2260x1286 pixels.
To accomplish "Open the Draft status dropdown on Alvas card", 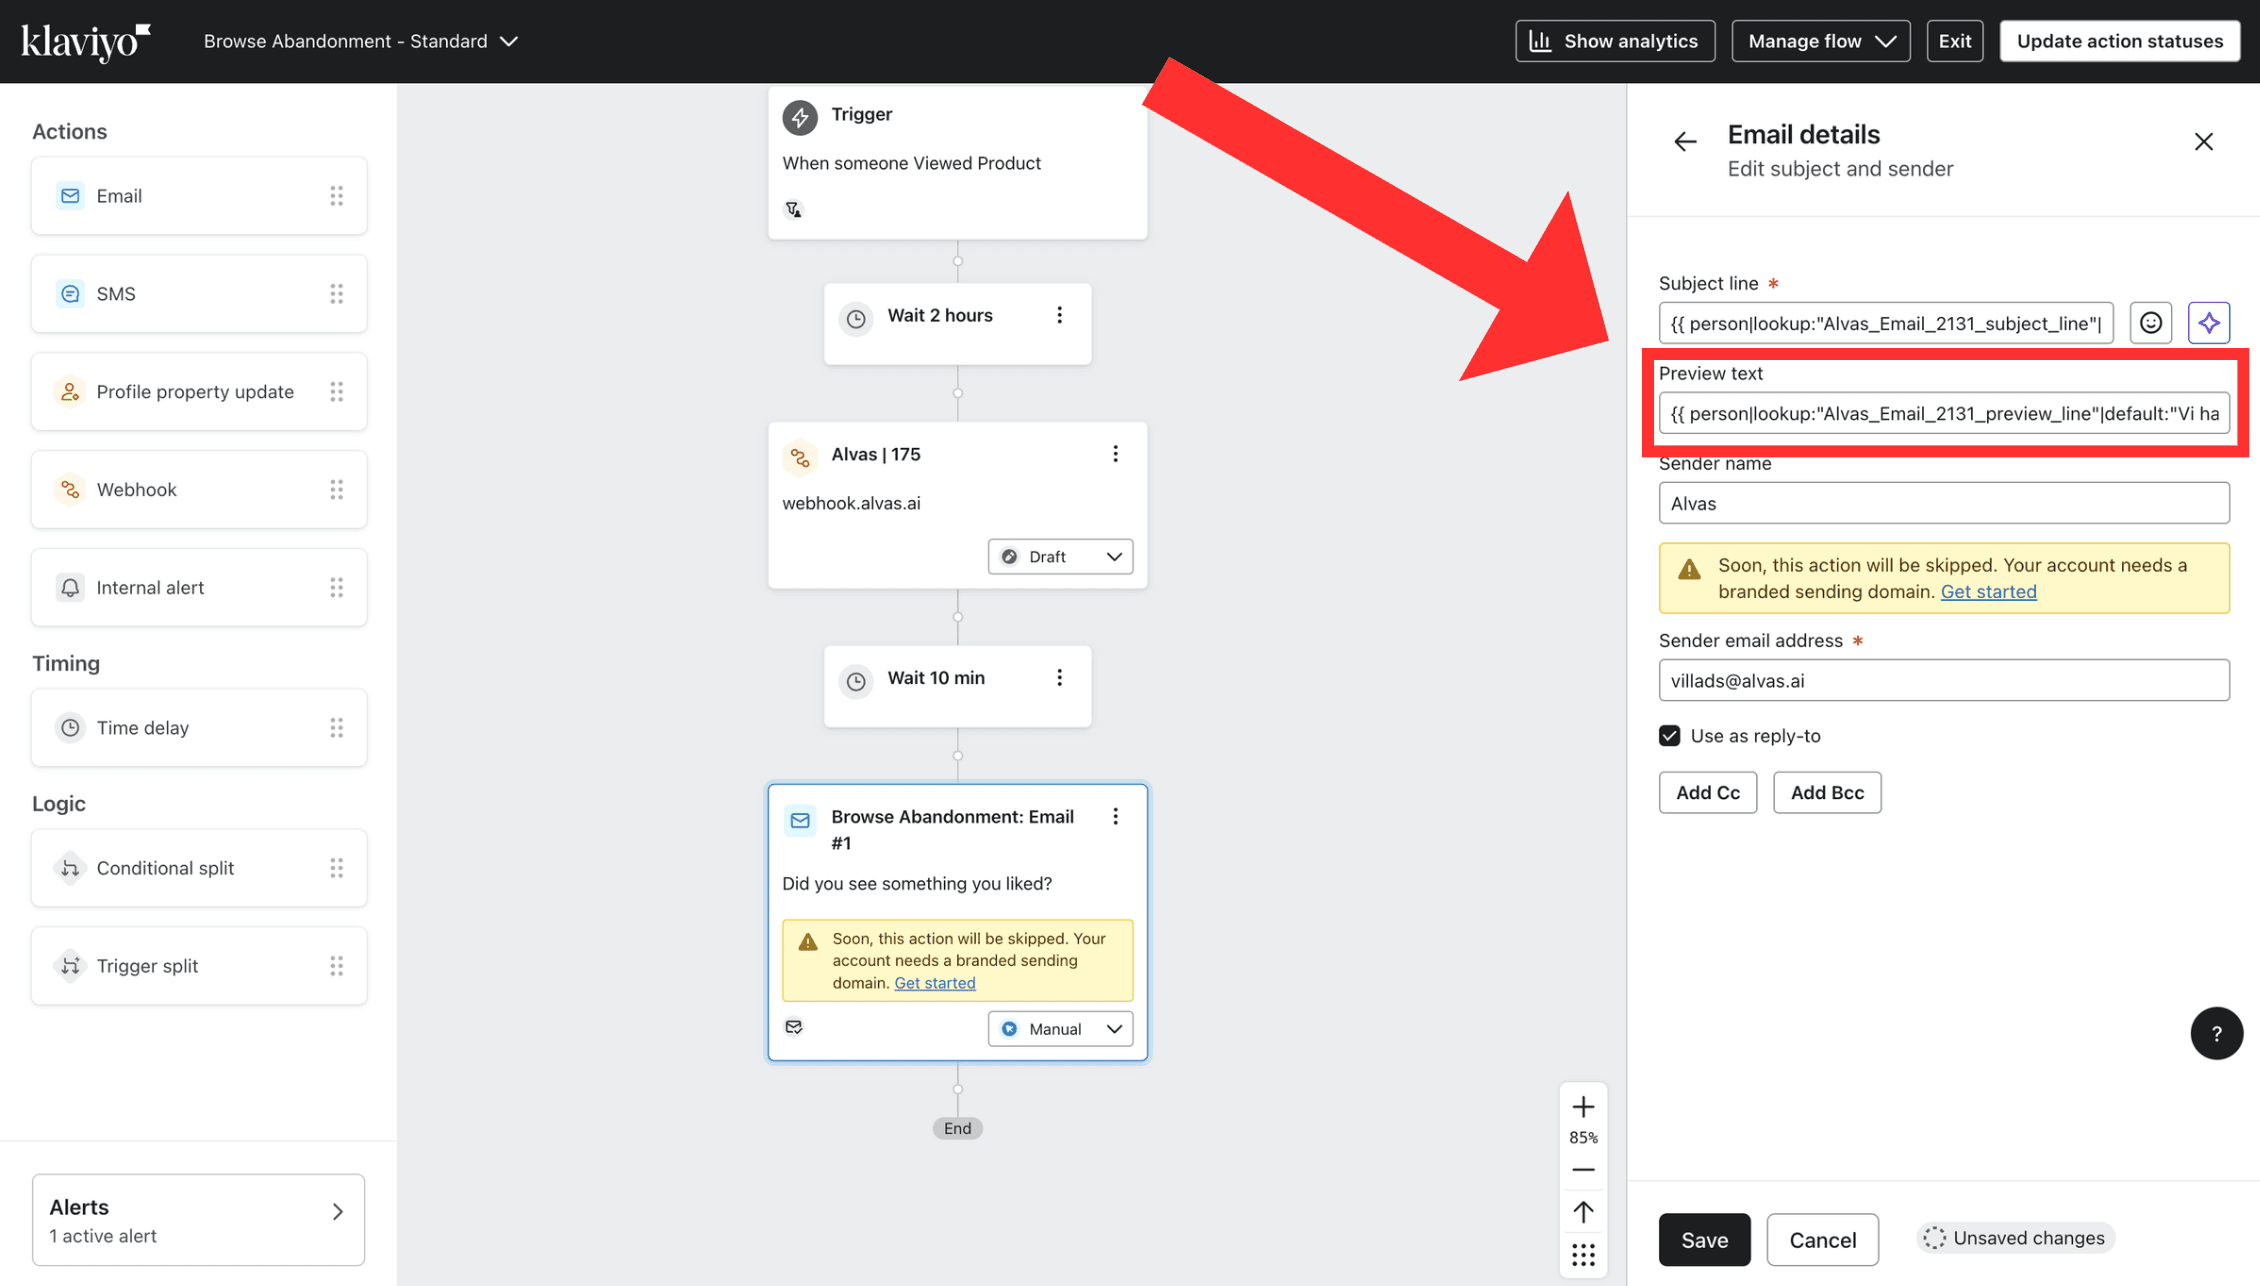I will (x=1060, y=557).
